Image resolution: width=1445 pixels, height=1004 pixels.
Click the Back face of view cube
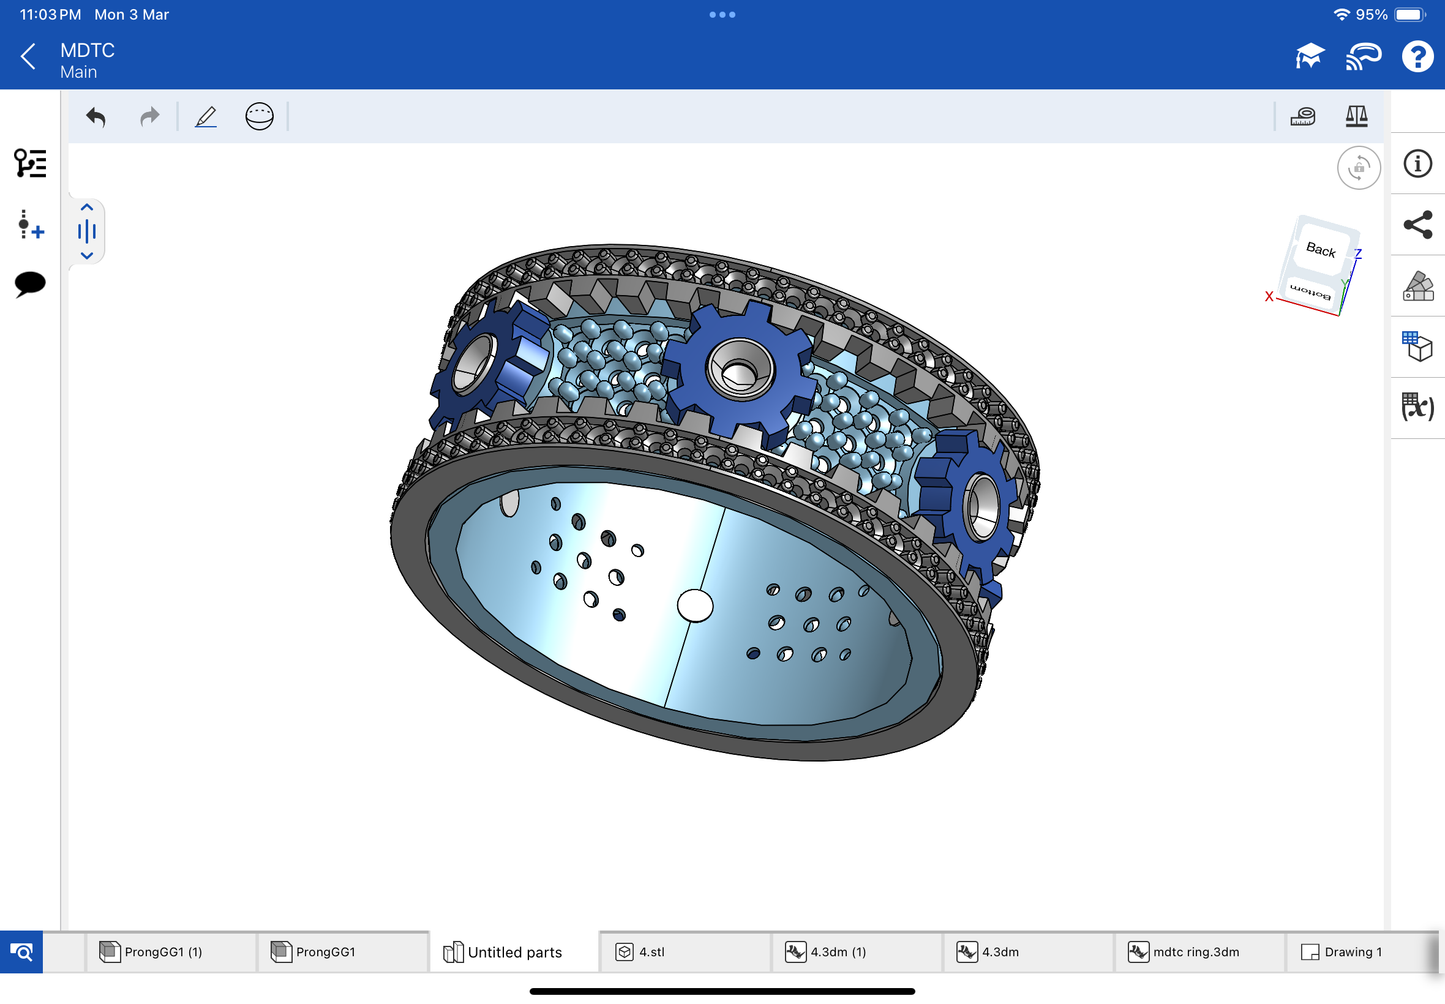(1321, 249)
